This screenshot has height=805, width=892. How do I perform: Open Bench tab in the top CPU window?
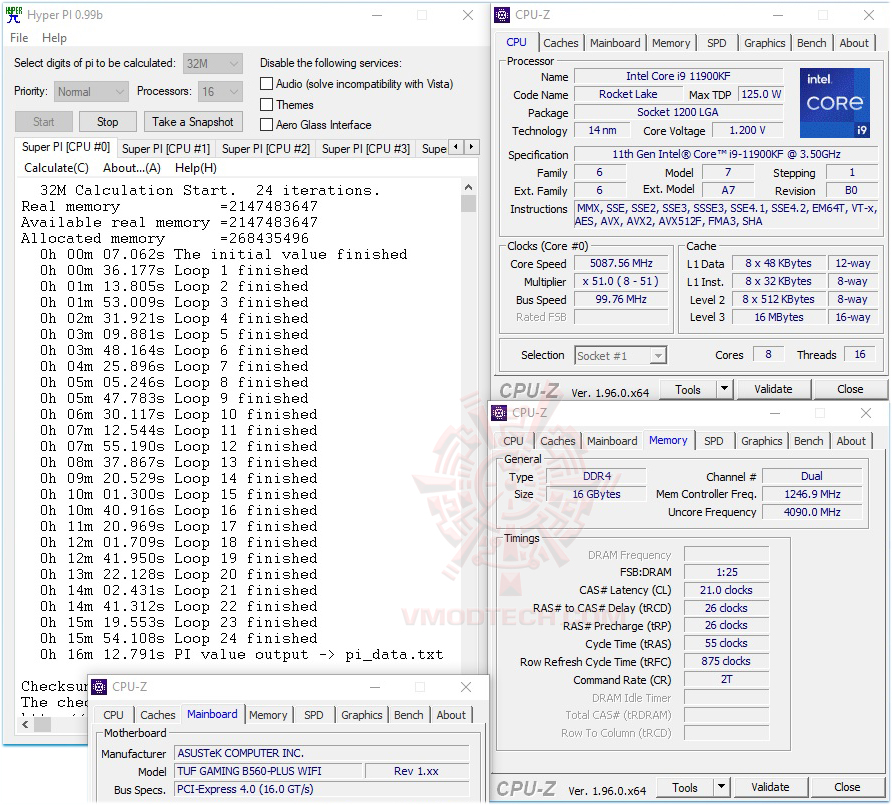point(811,43)
